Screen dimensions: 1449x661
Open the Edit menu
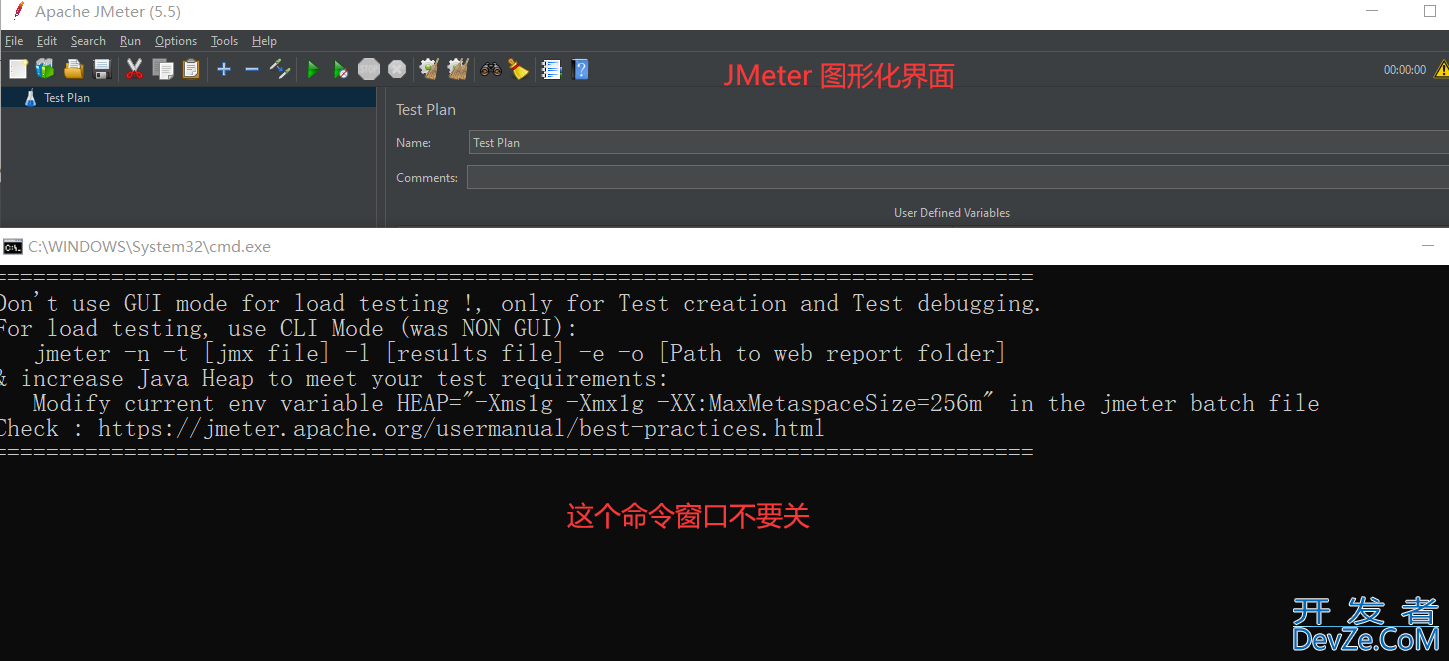coord(47,41)
